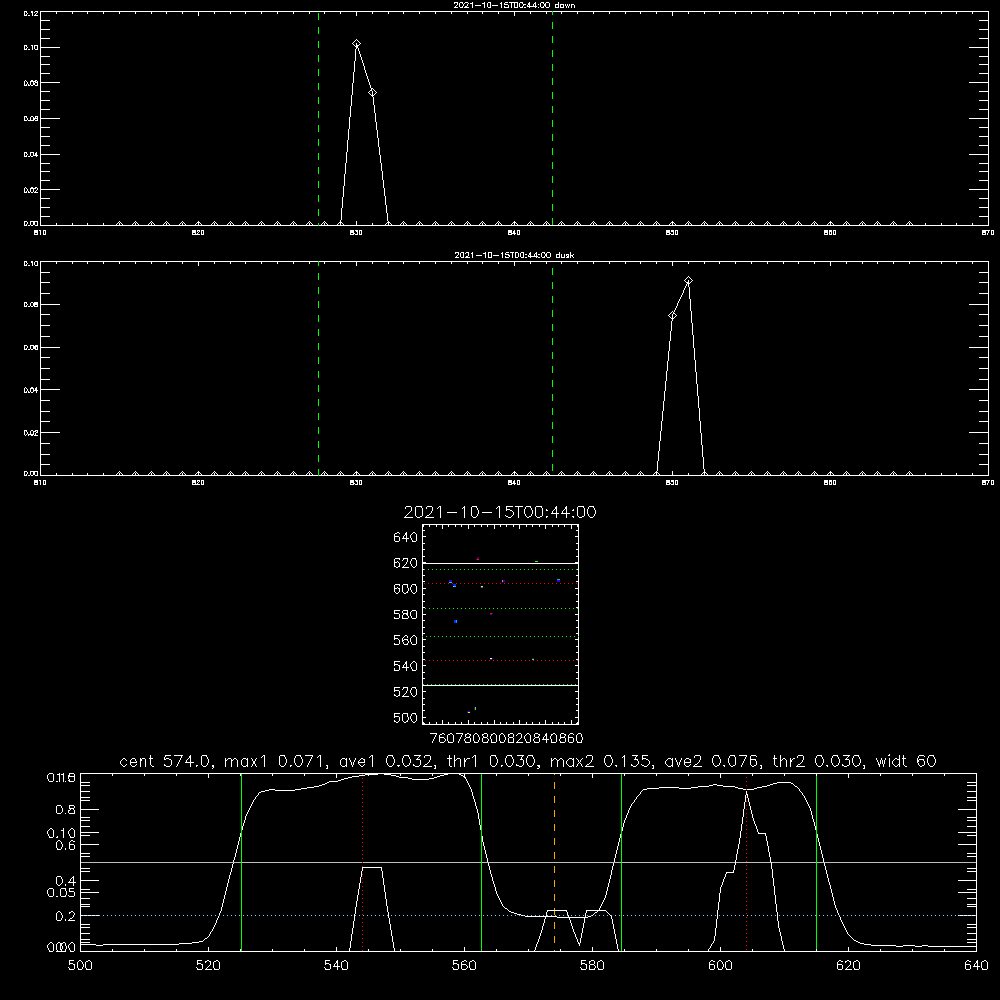Click the red dotted line near 544
The width and height of the screenshot is (1000, 1000).
[x=362, y=861]
